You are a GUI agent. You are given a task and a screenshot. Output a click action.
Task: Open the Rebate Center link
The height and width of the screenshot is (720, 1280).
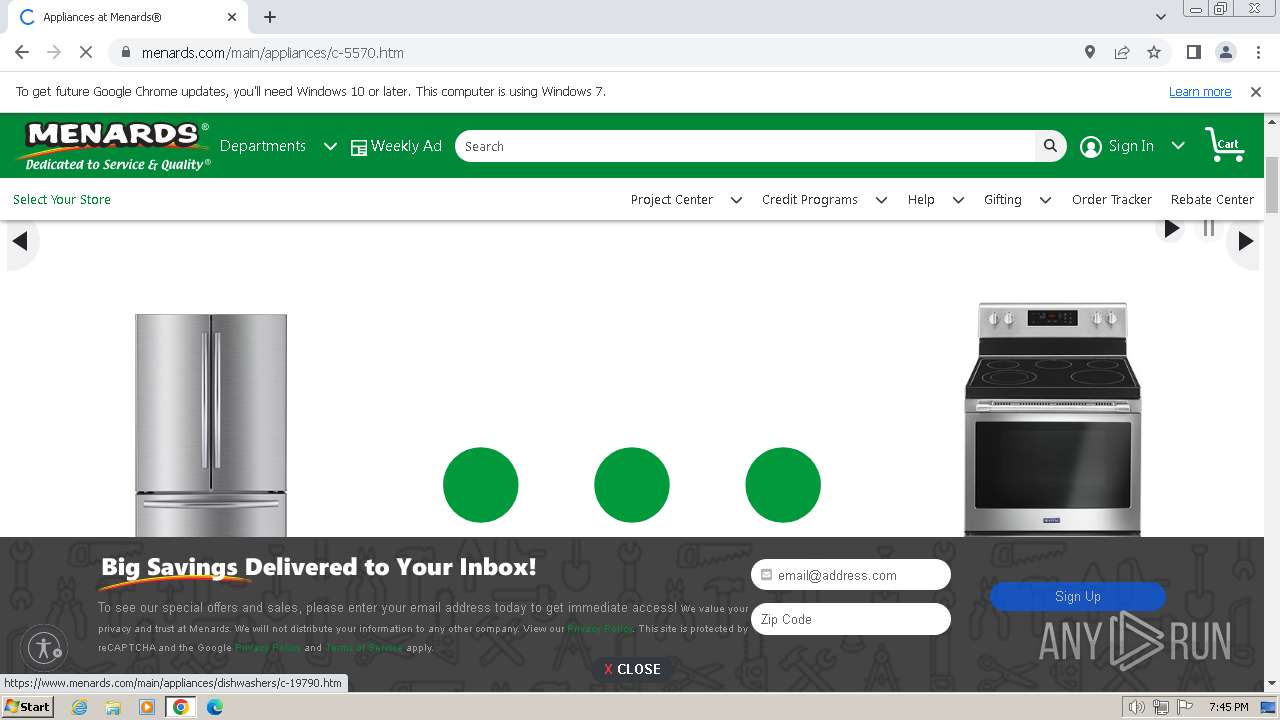point(1212,199)
